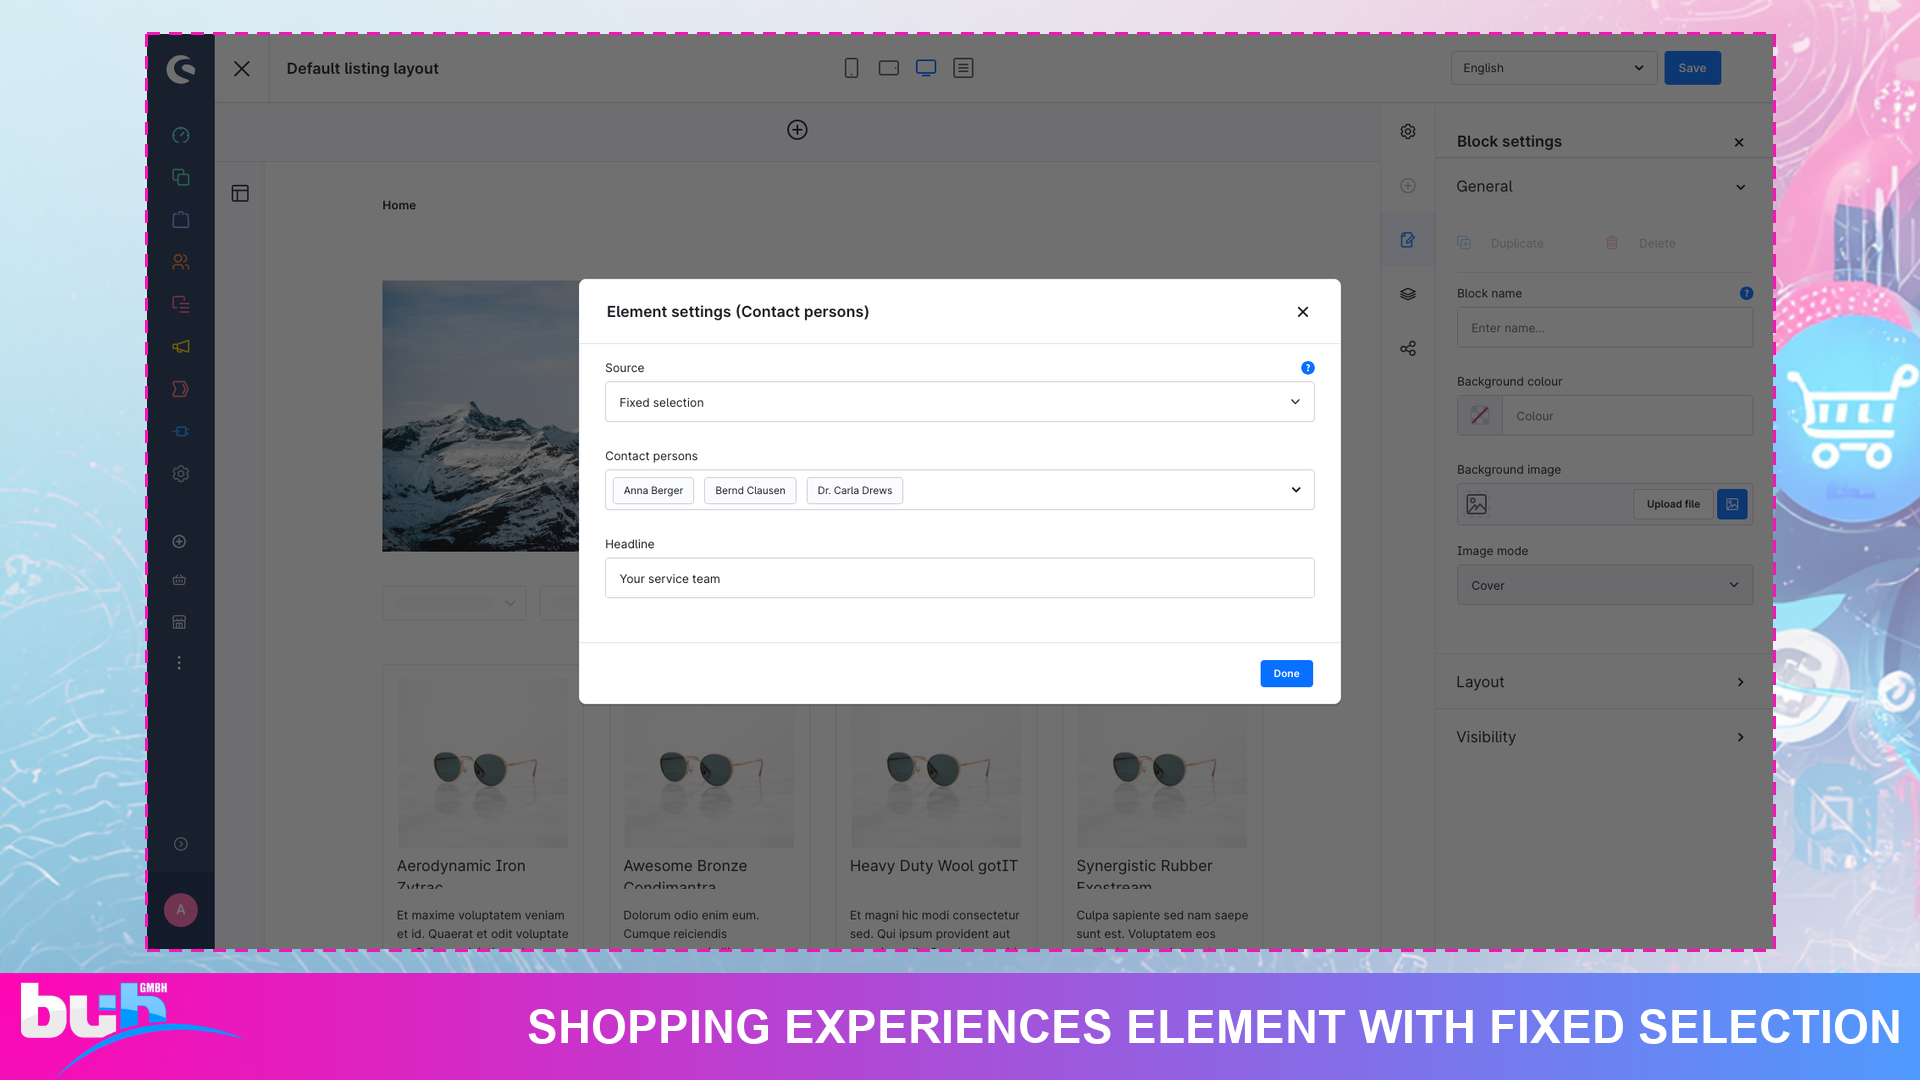
Task: Open page settings gear in right toolbar
Action: (x=1408, y=131)
